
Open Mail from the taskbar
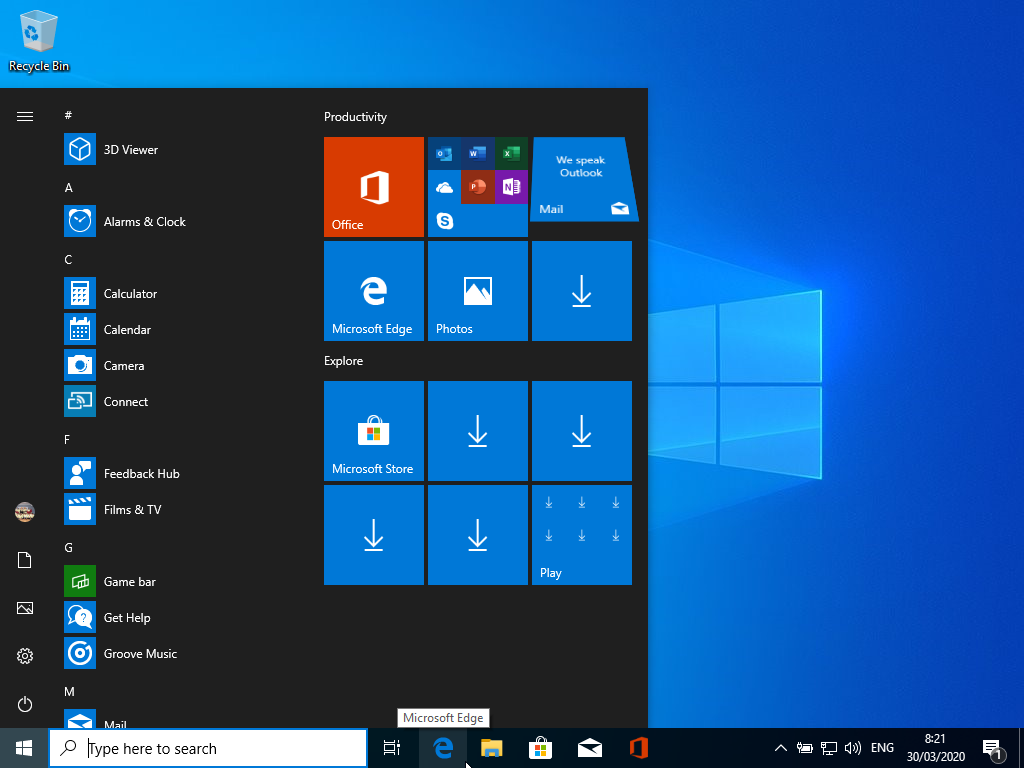[590, 748]
